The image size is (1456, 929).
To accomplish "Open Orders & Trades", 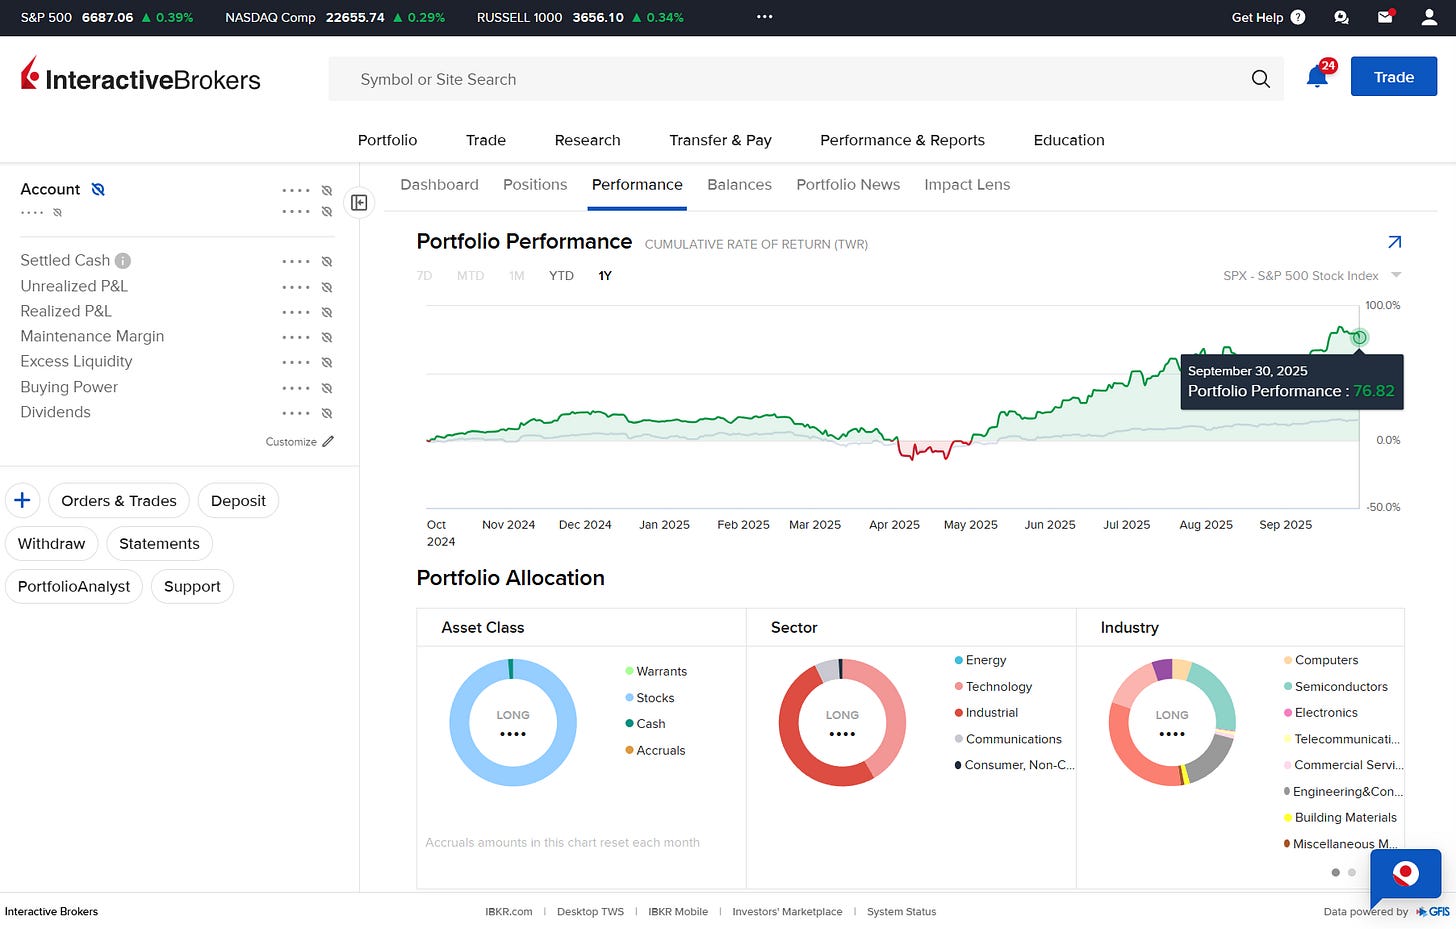I will pyautogui.click(x=119, y=501).
